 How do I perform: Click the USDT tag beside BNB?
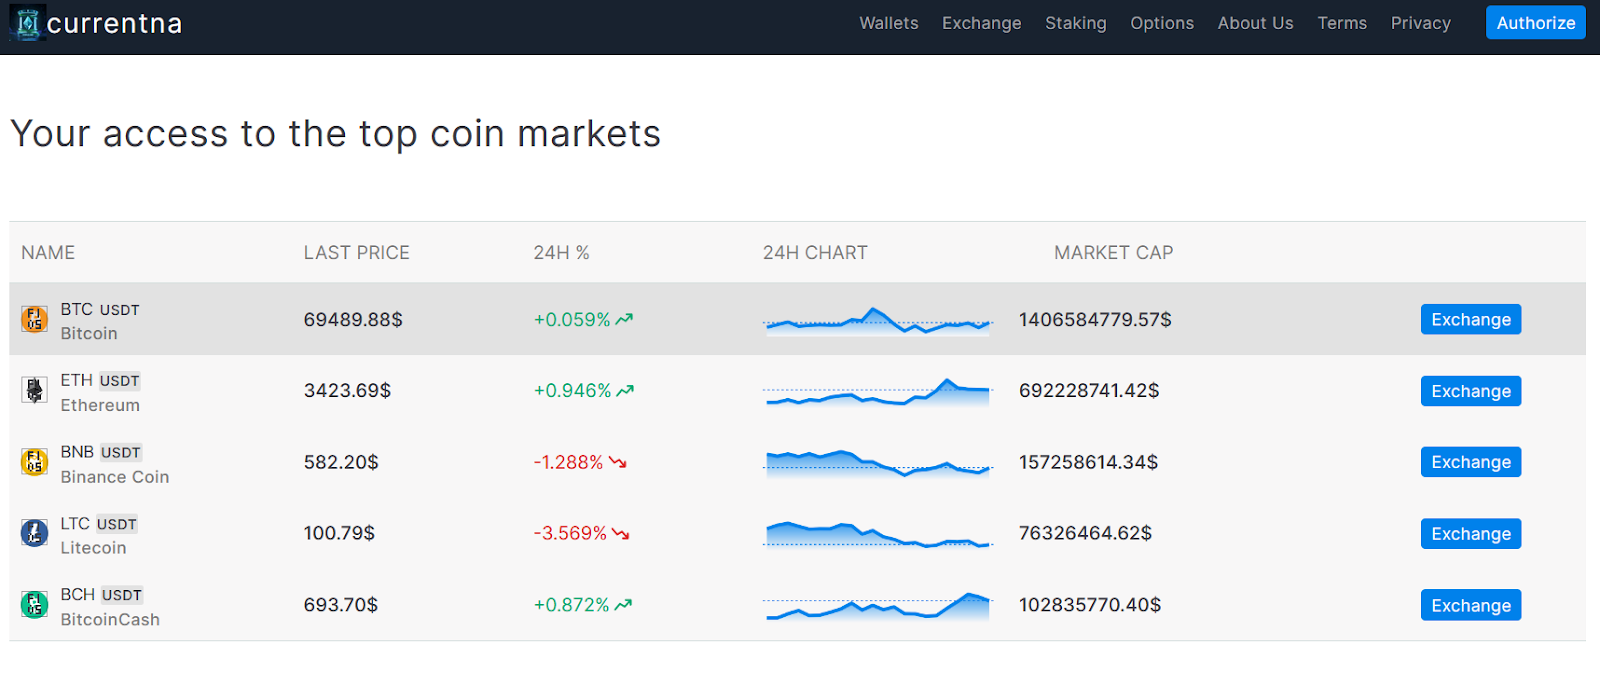120,453
